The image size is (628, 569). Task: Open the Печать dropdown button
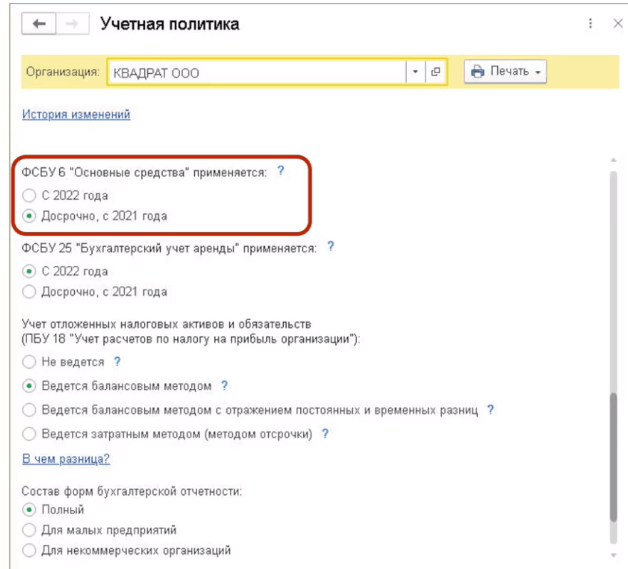tap(506, 72)
